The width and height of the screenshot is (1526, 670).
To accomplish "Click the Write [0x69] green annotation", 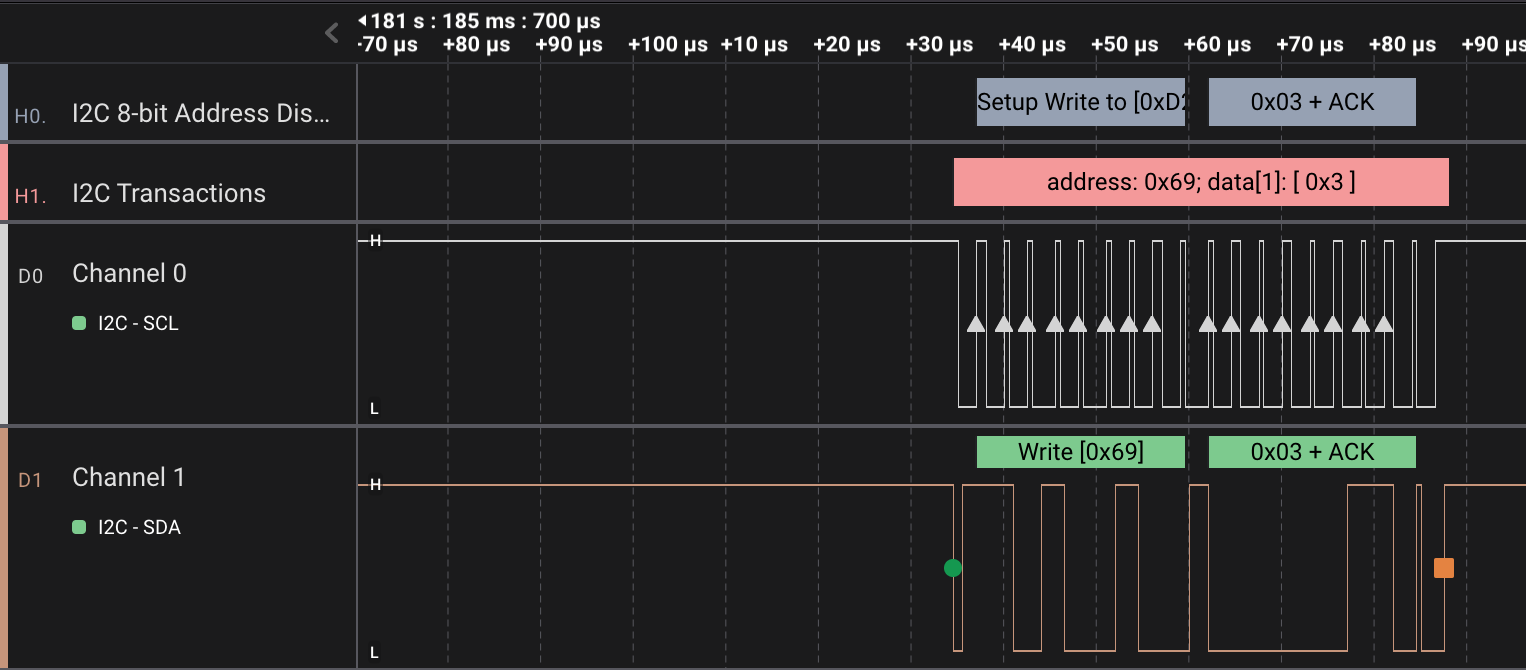I will tap(1081, 451).
